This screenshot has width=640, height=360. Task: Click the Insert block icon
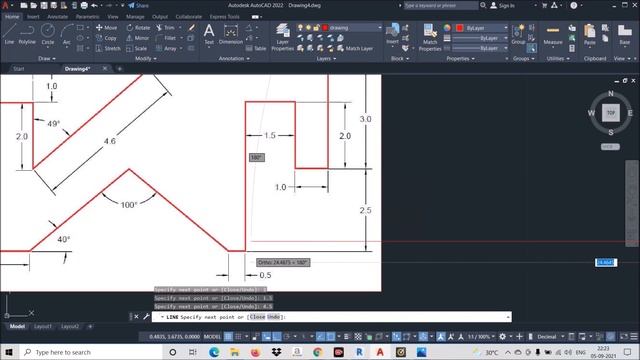(x=393, y=33)
